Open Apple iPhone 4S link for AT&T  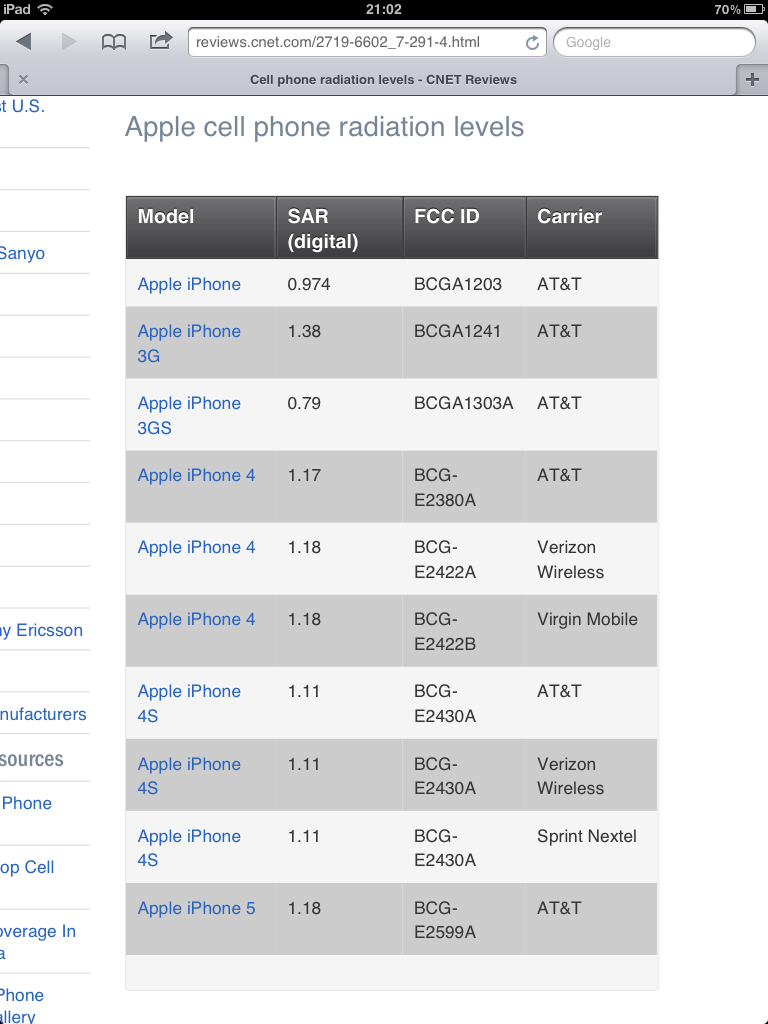point(189,703)
